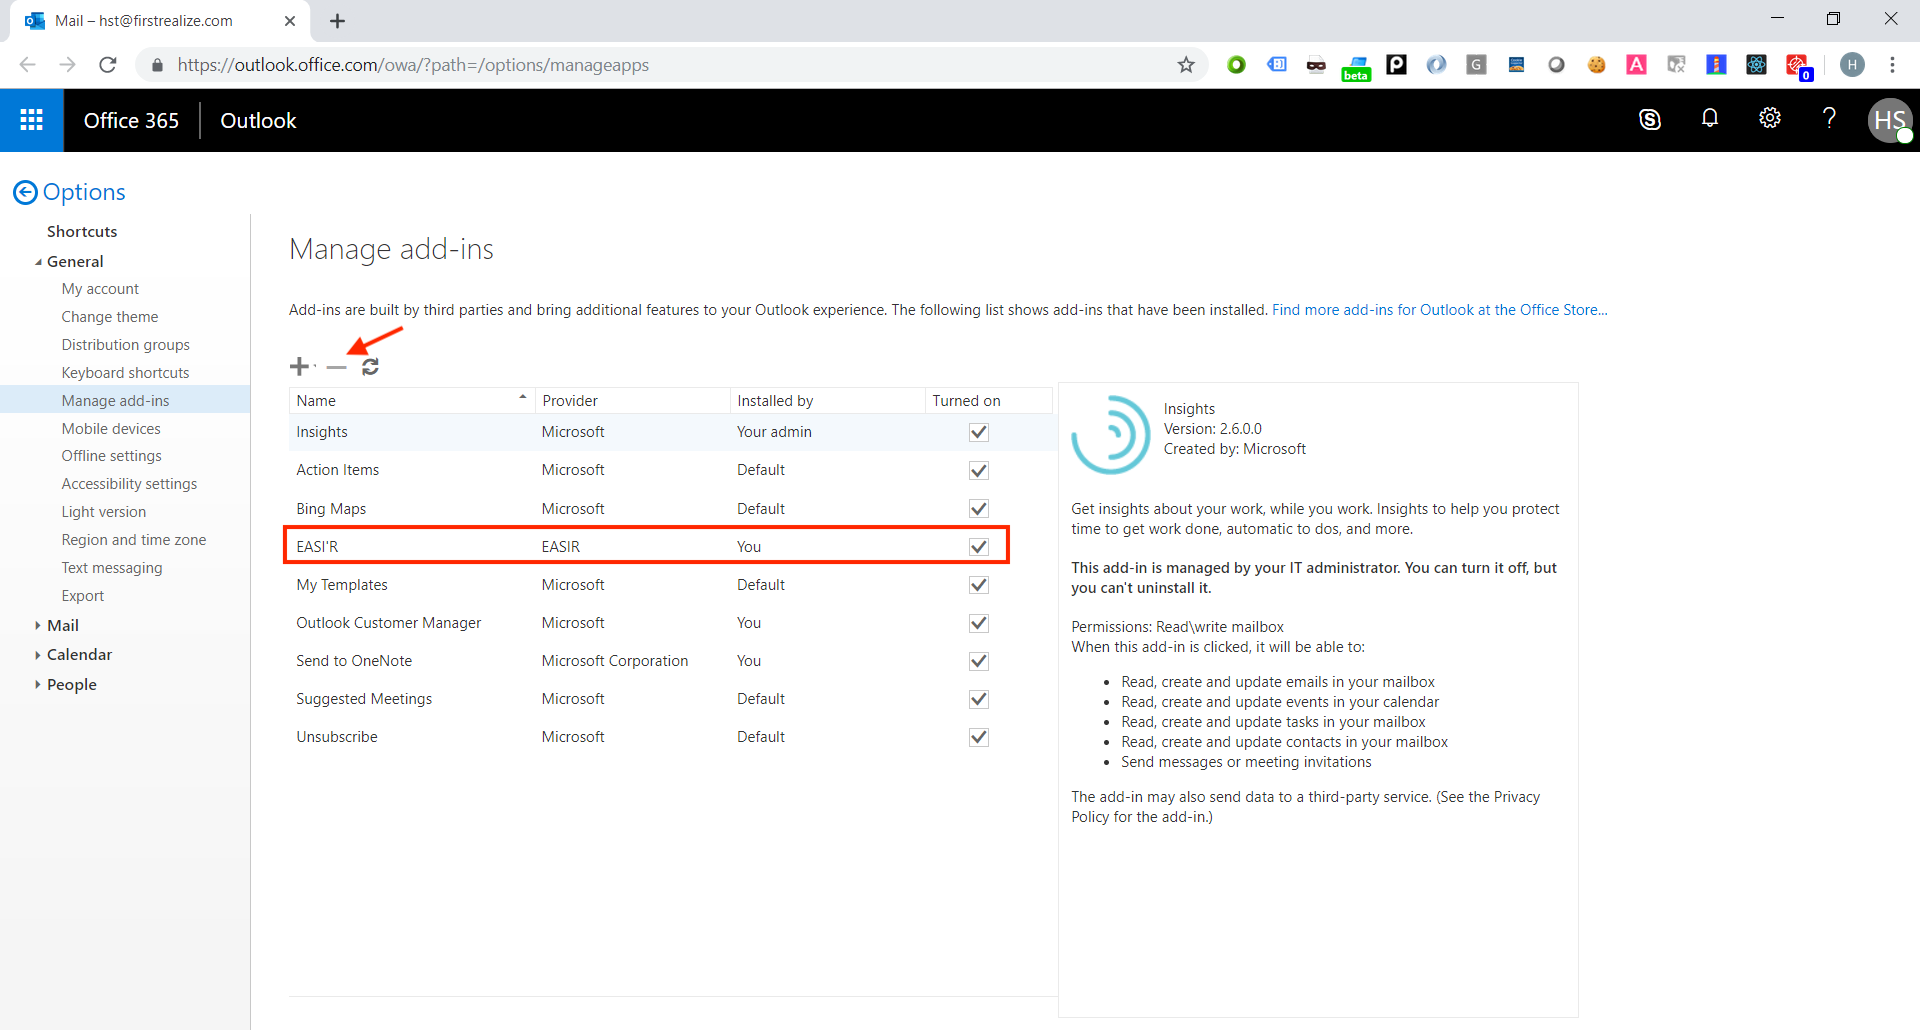
Task: Select the Send to OneNote row name
Action: (x=354, y=661)
